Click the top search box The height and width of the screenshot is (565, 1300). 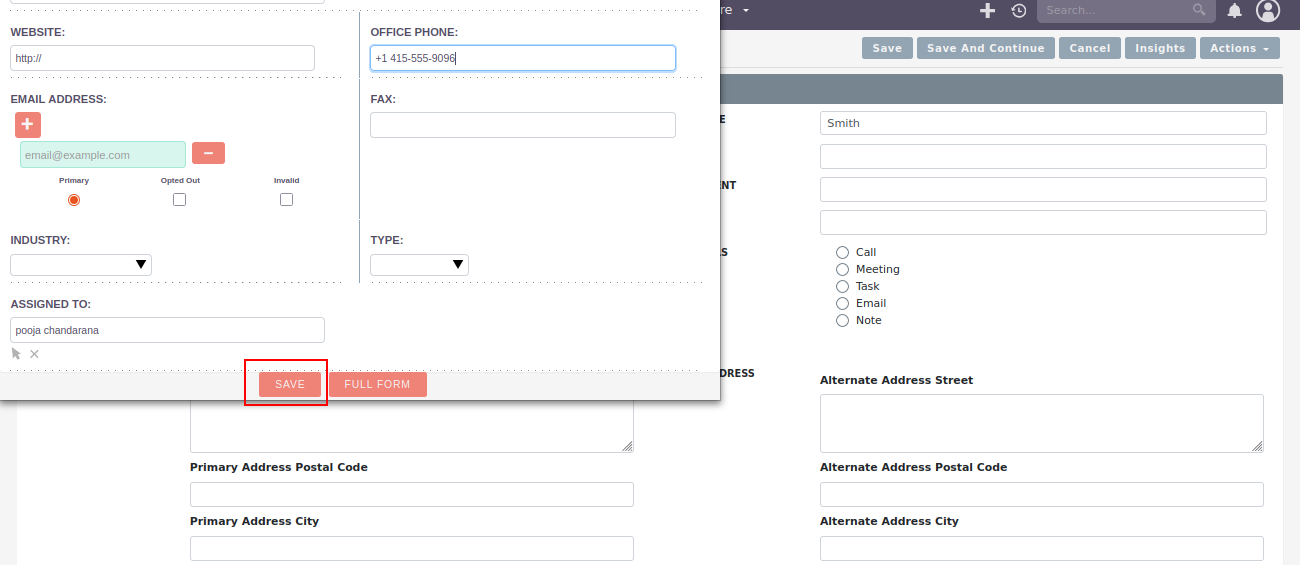pos(1126,11)
